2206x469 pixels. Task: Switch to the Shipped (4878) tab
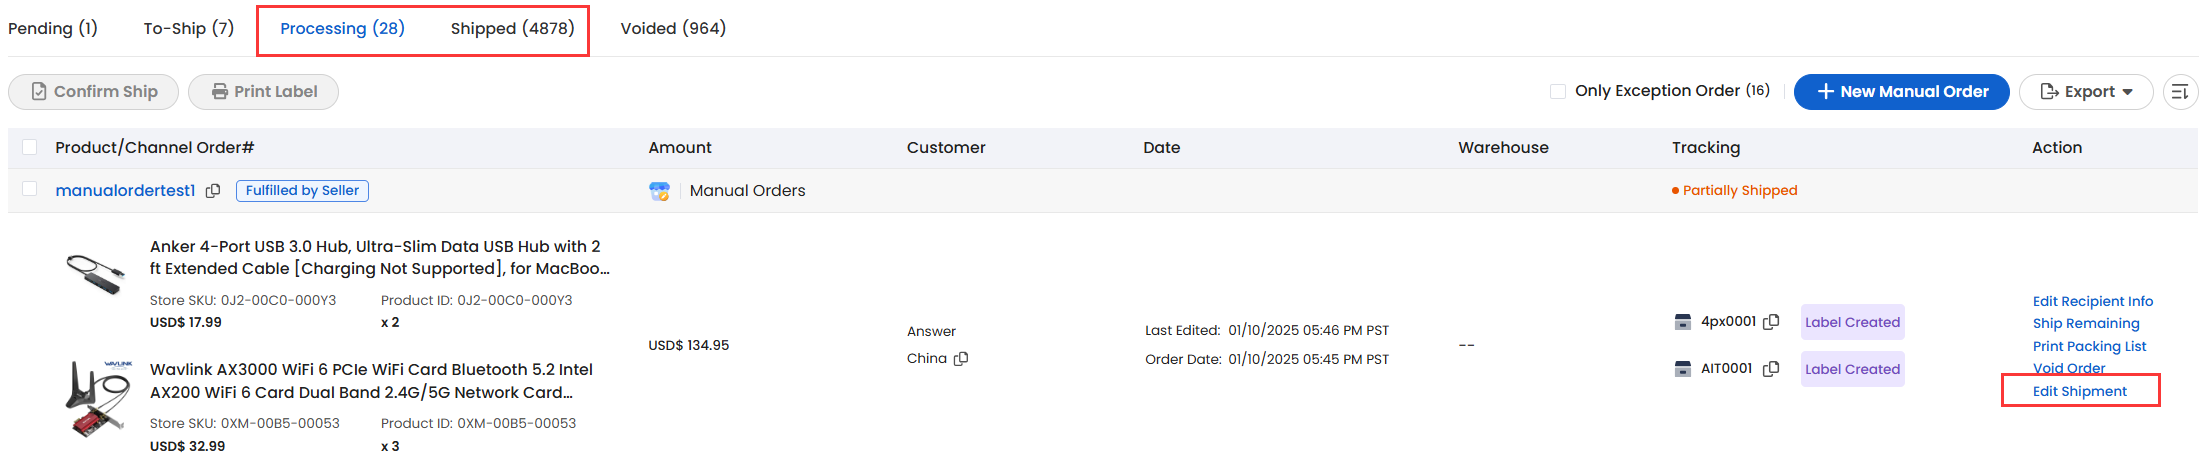pos(512,28)
